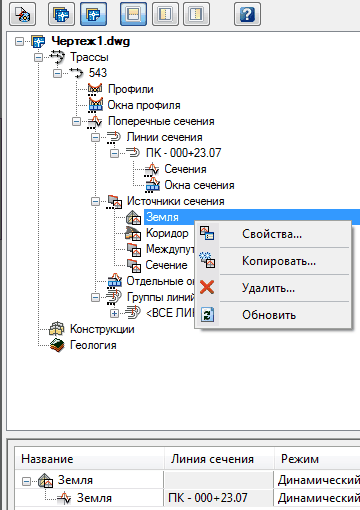The image size is (360, 510).
Task: Collapse the Поперечные сечения node
Action: point(76,121)
